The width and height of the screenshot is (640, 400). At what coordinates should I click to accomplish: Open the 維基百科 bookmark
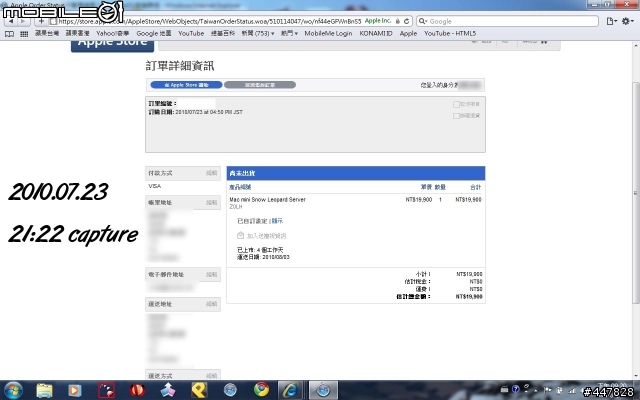[x=223, y=33]
